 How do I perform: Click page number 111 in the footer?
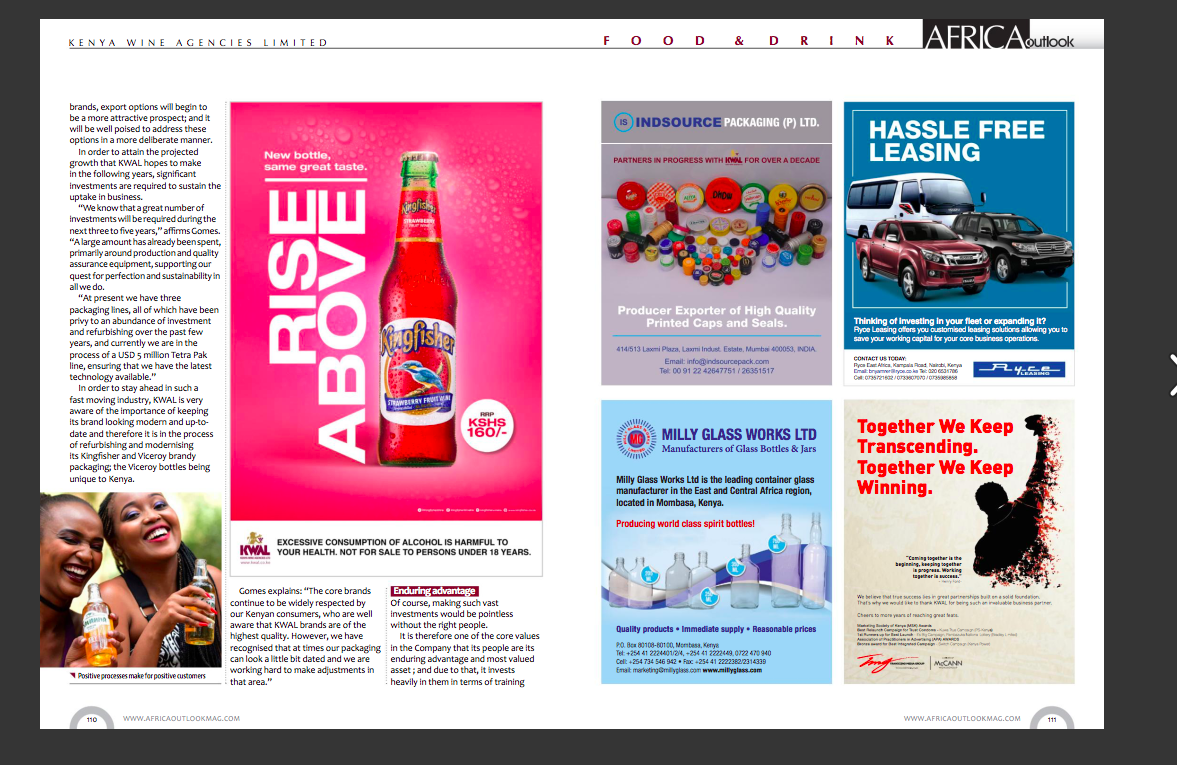(1052, 719)
